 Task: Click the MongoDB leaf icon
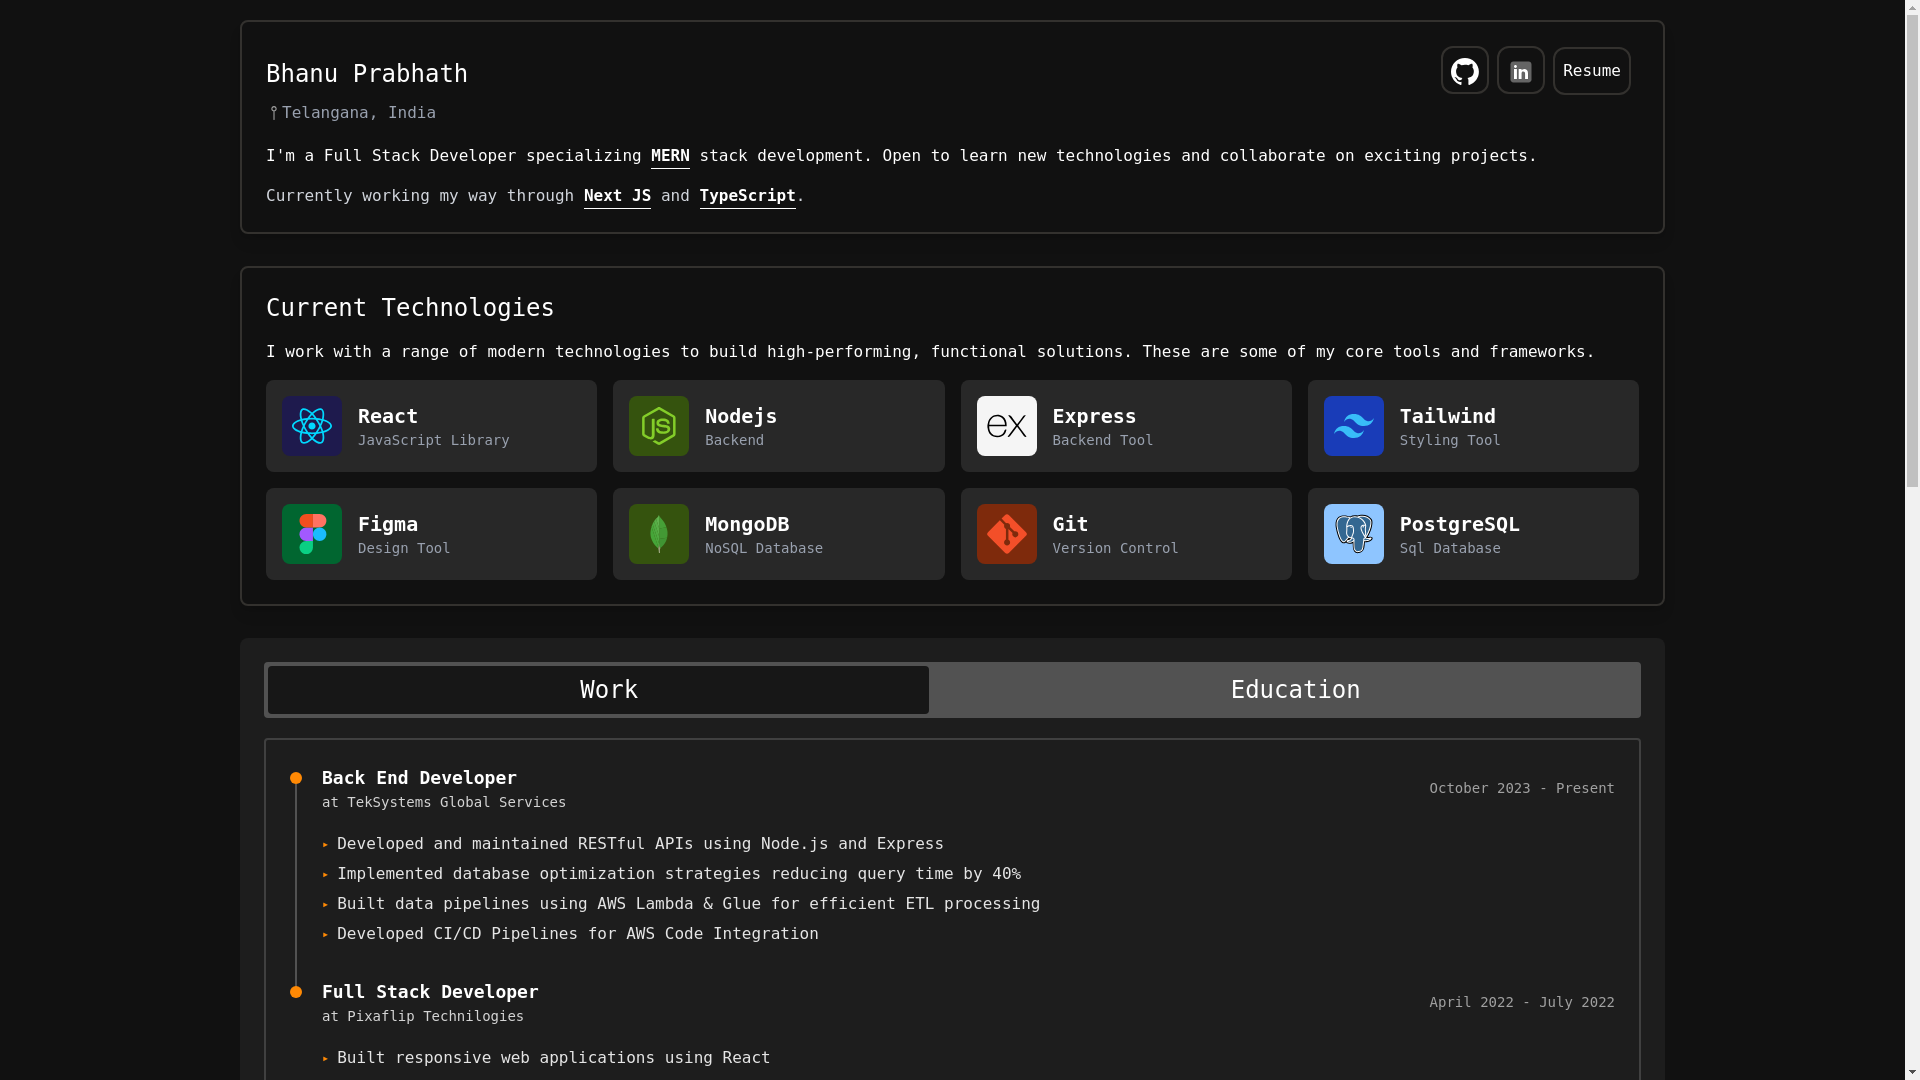coord(659,534)
